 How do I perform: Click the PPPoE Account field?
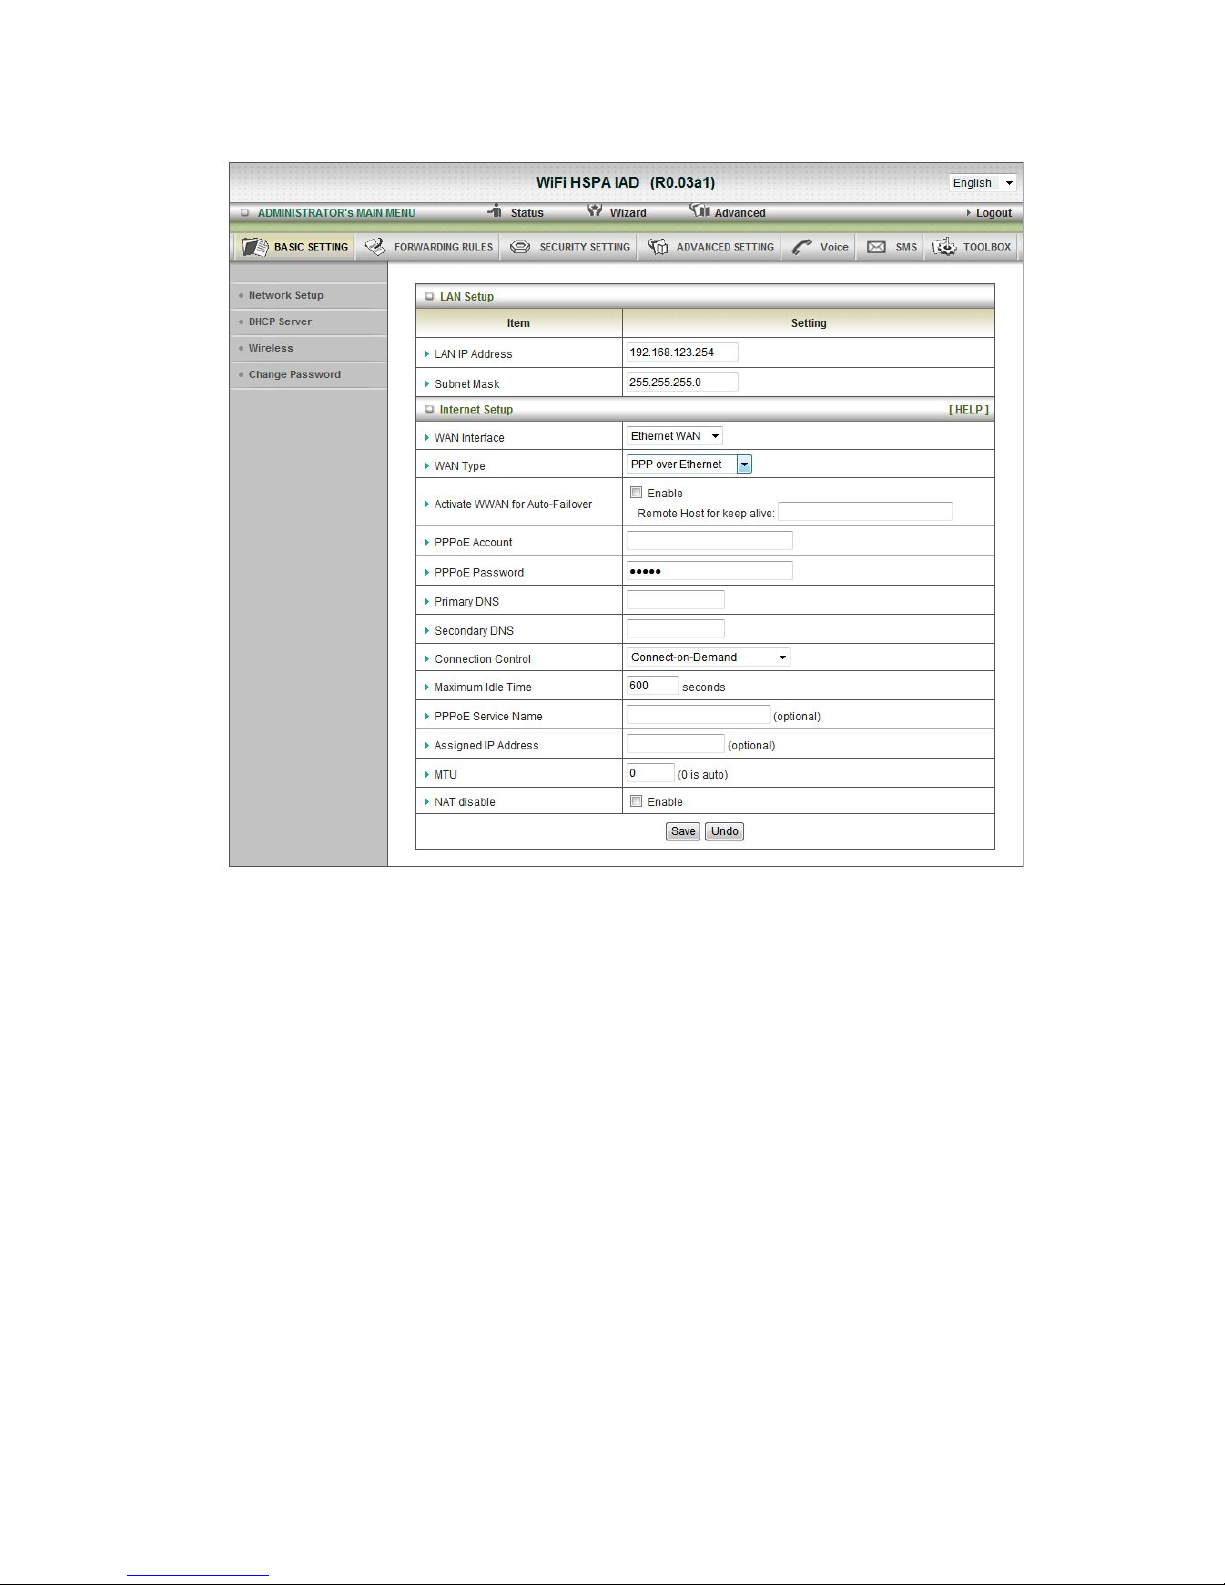[709, 541]
